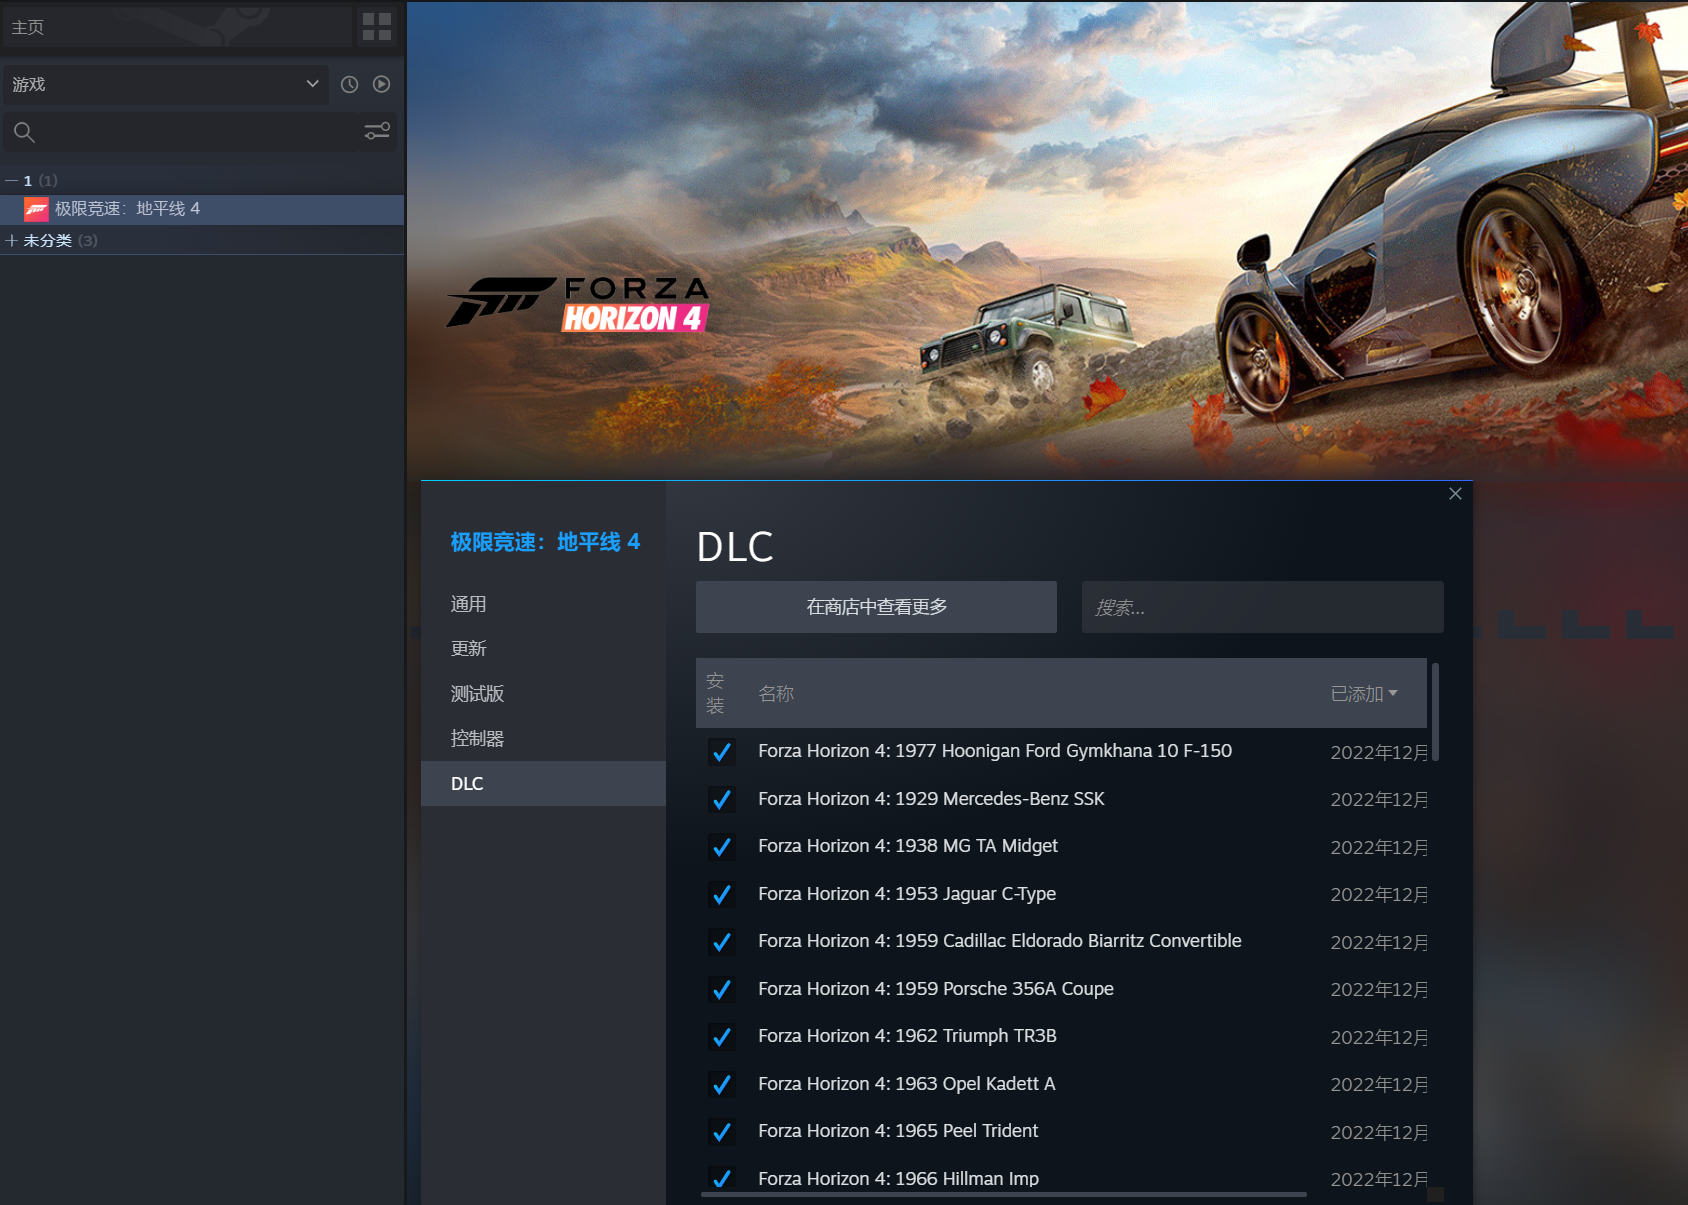Uncheck 1965 Peel Trident DLC

[x=721, y=1132]
